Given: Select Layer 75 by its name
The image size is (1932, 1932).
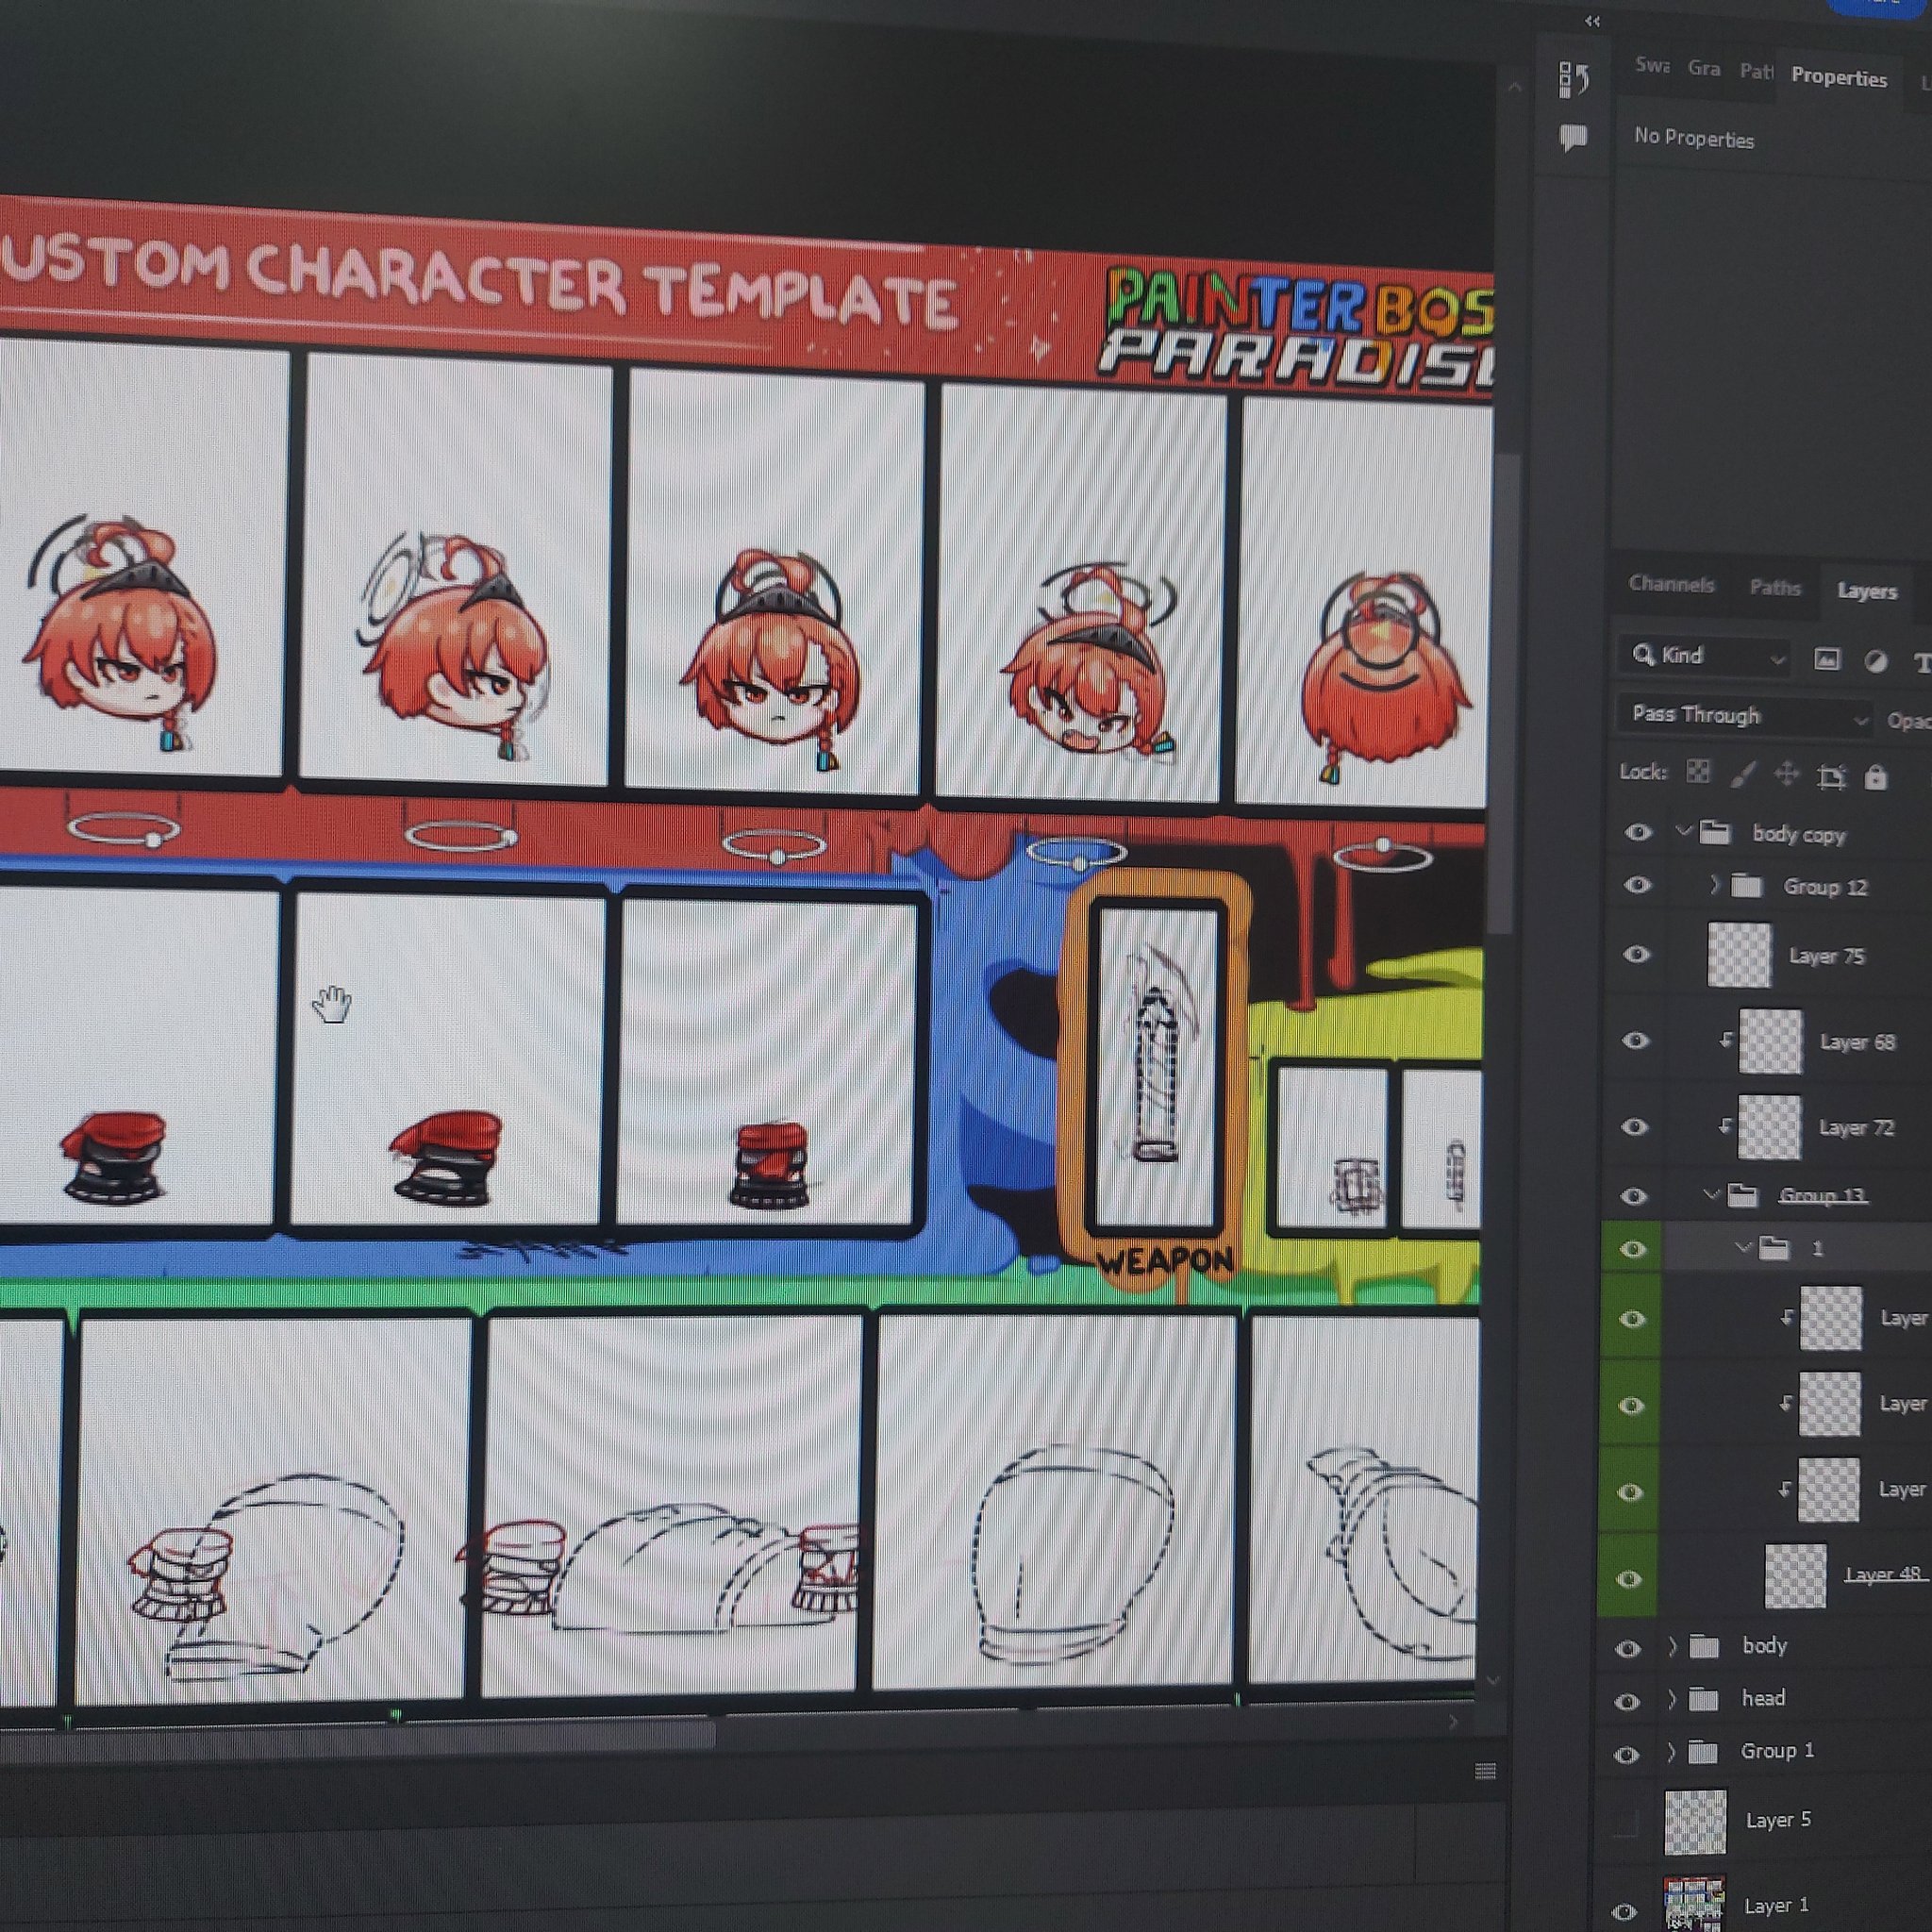Looking at the screenshot, I should [1827, 956].
